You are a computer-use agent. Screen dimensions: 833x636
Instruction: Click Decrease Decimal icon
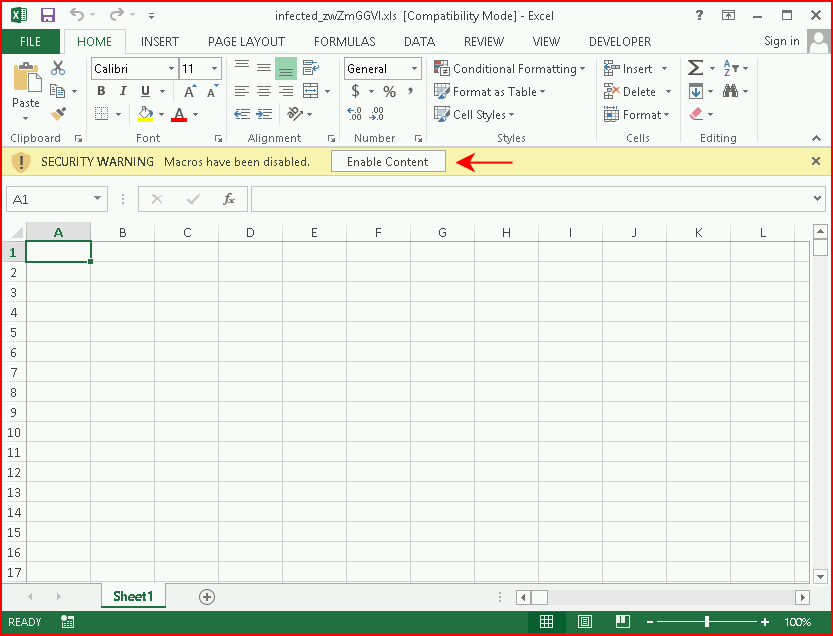click(x=377, y=114)
